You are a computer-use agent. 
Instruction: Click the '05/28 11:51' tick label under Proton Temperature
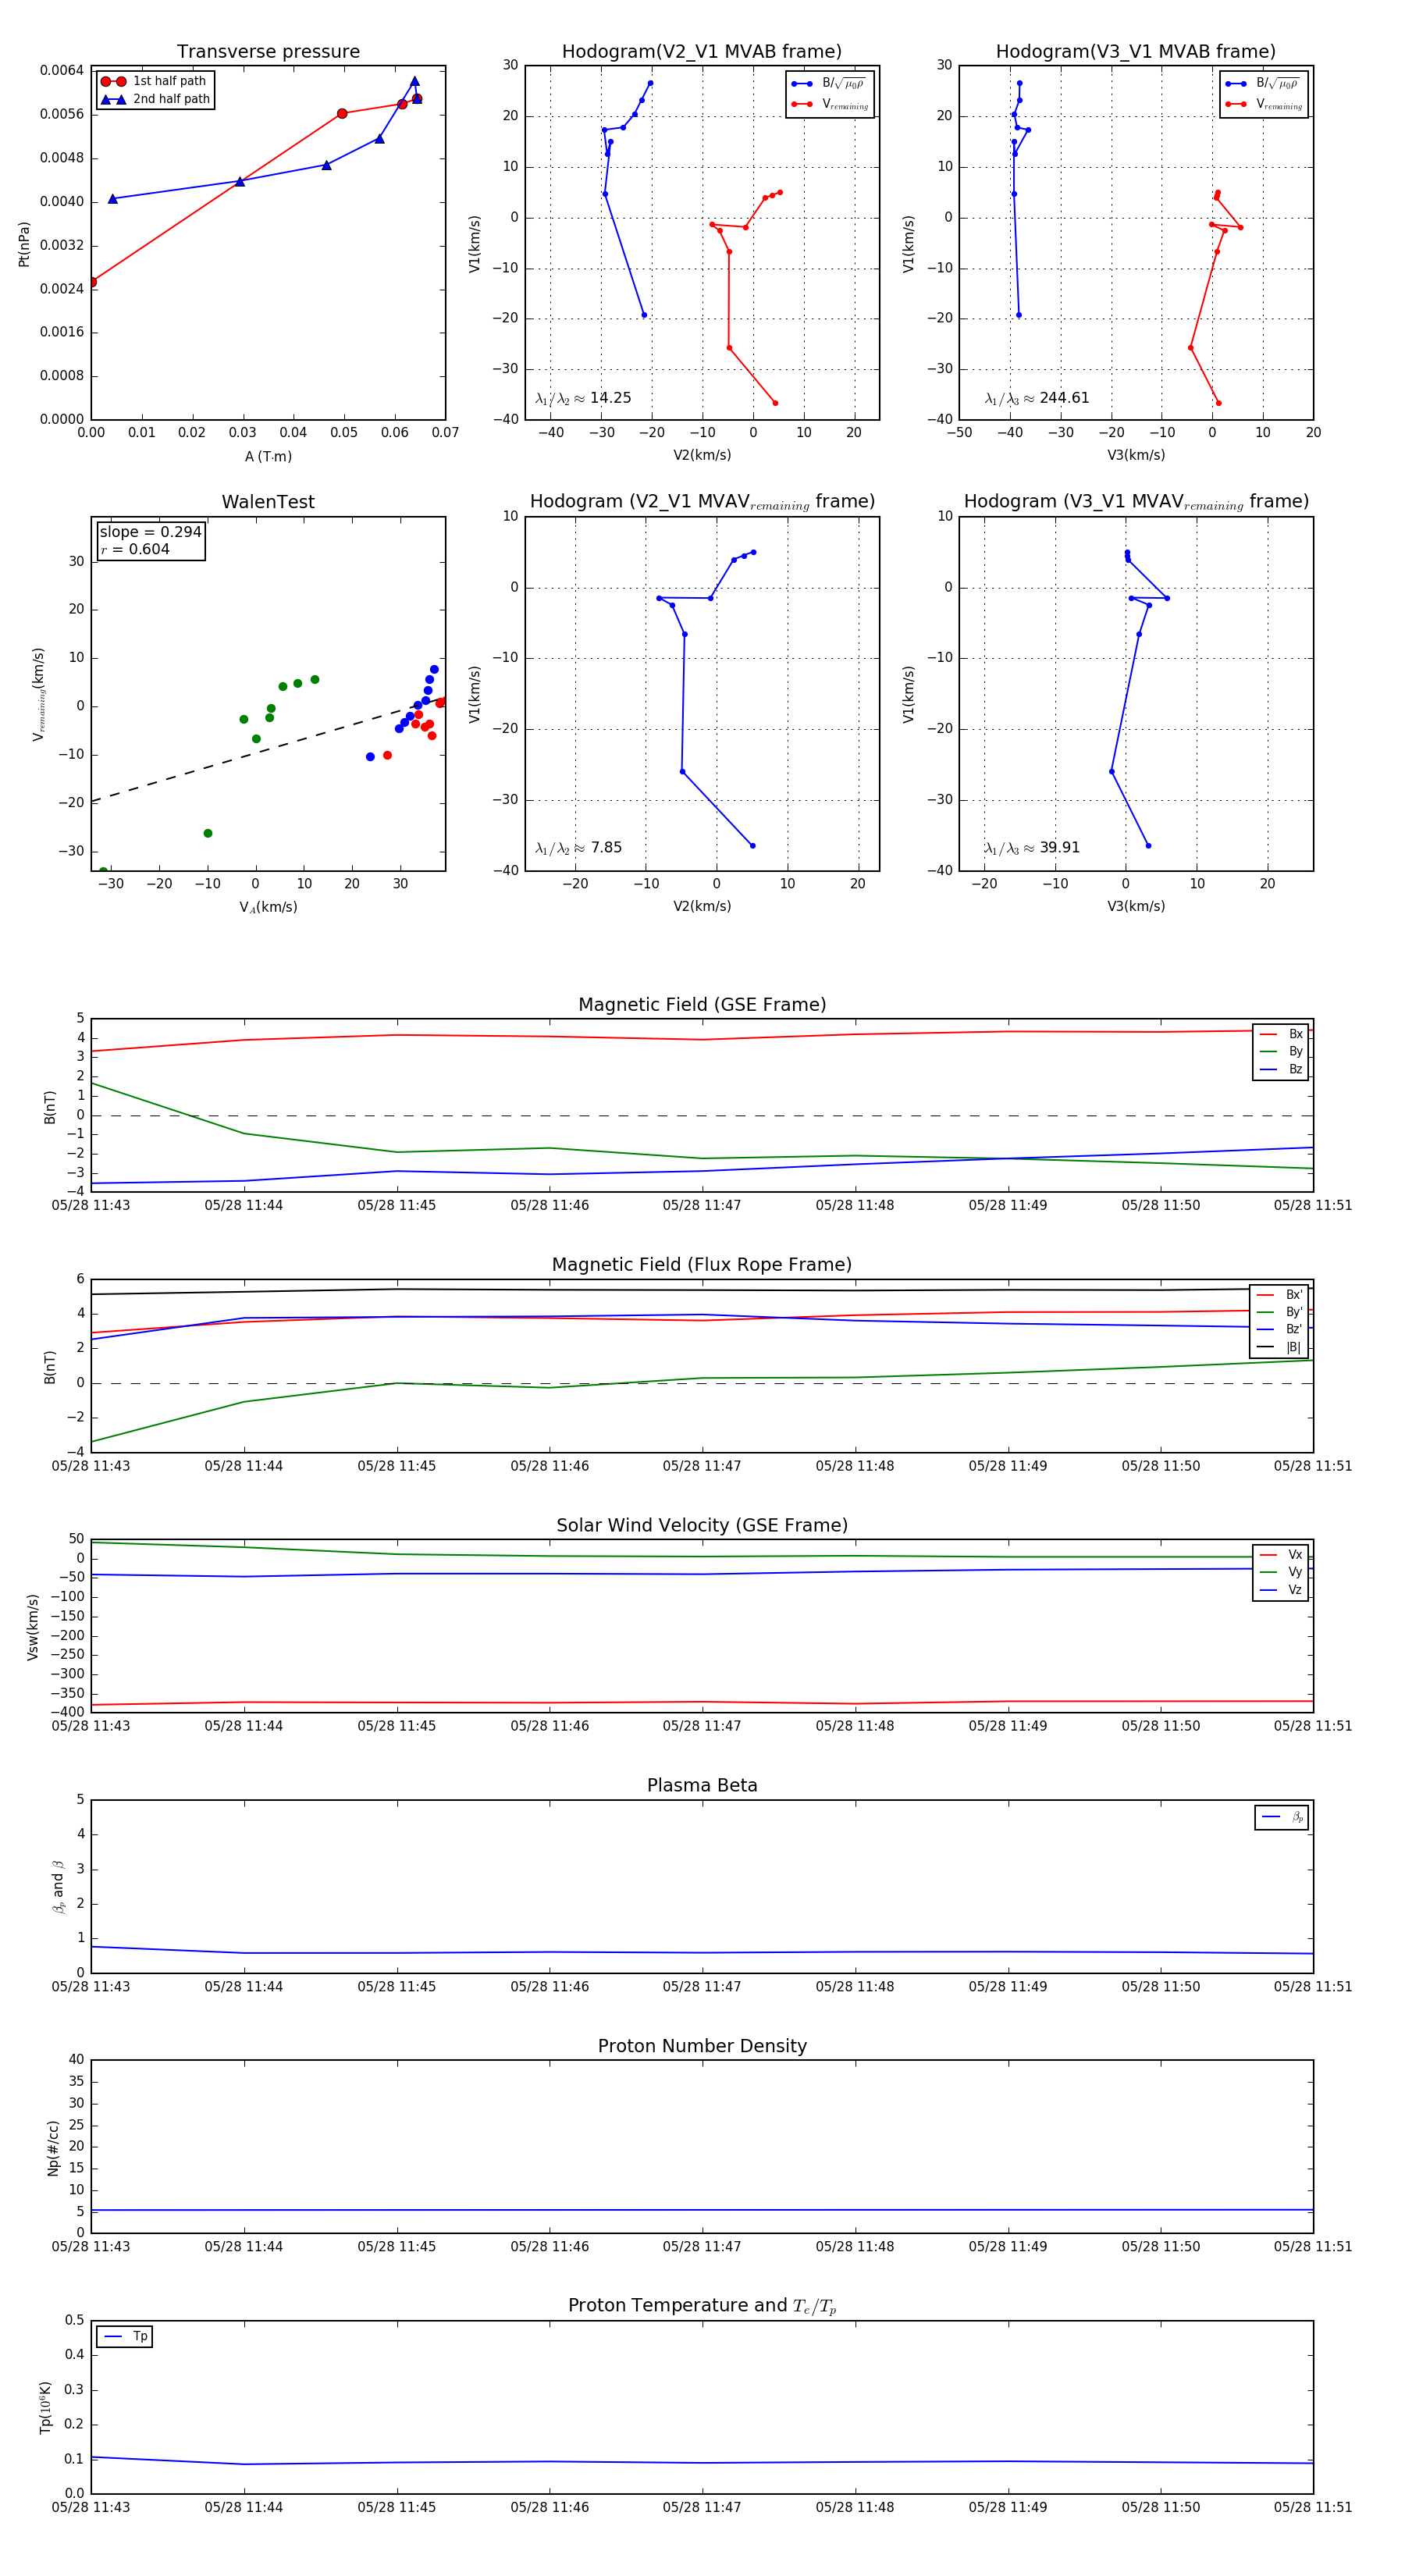(x=1313, y=2507)
